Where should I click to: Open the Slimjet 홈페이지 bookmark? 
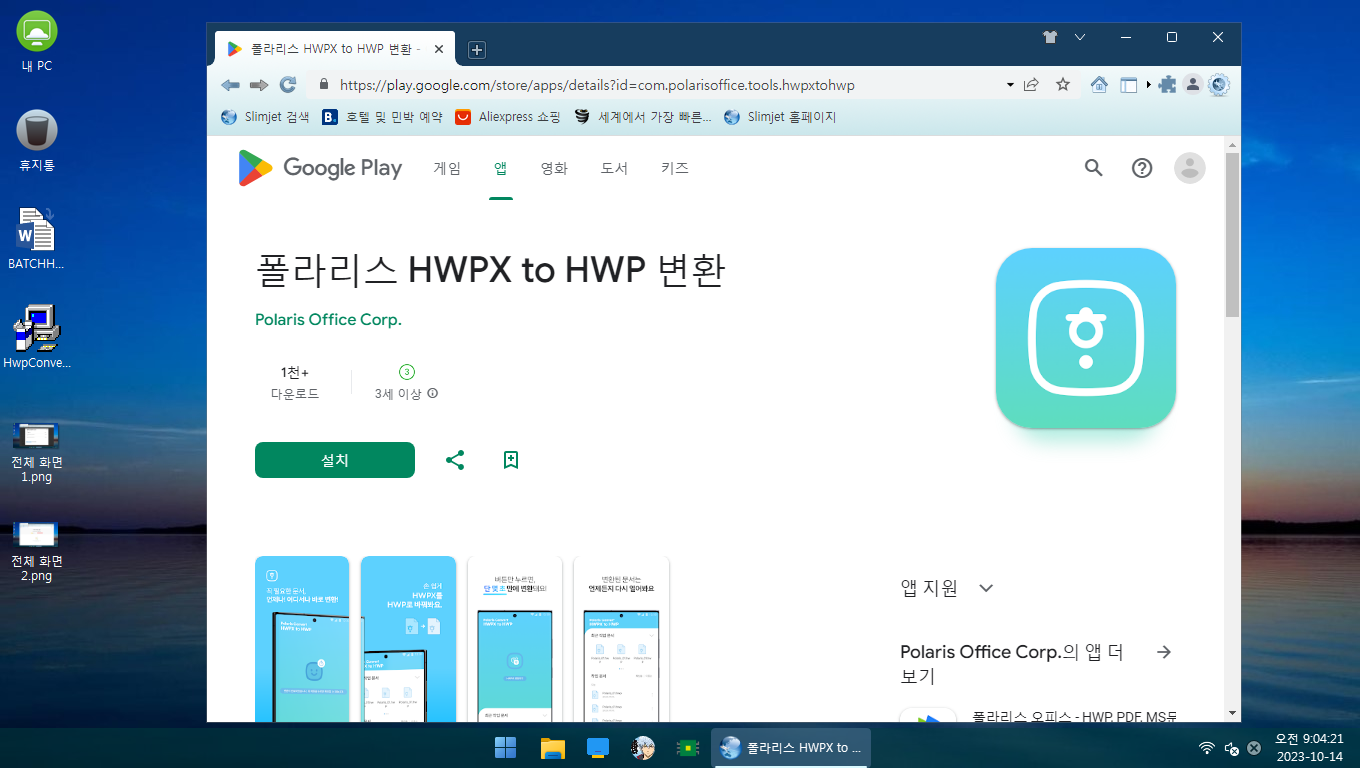[779, 117]
